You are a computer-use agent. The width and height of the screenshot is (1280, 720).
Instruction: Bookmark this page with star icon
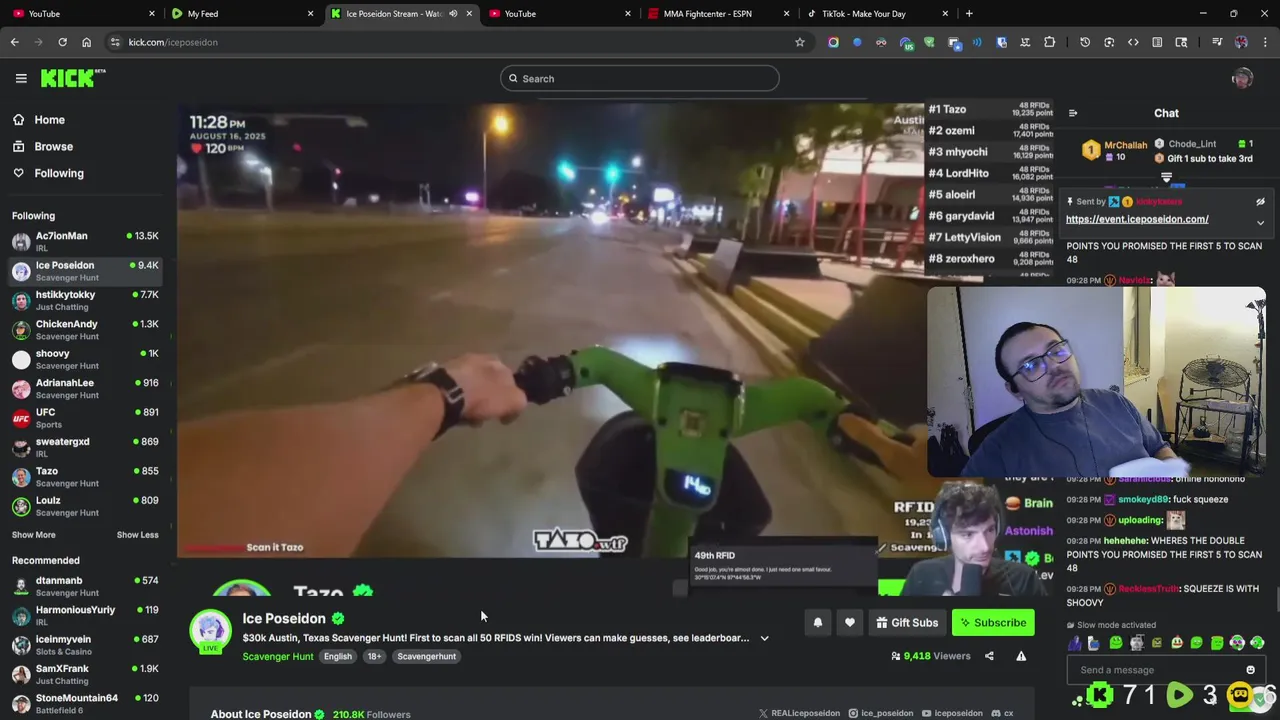tap(800, 42)
